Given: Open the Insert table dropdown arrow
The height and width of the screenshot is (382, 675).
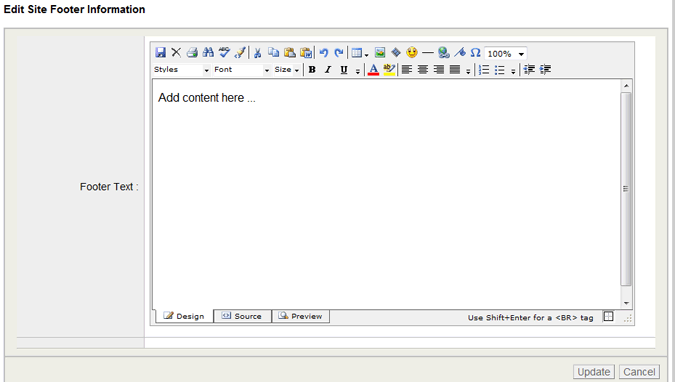Looking at the screenshot, I should [366, 55].
